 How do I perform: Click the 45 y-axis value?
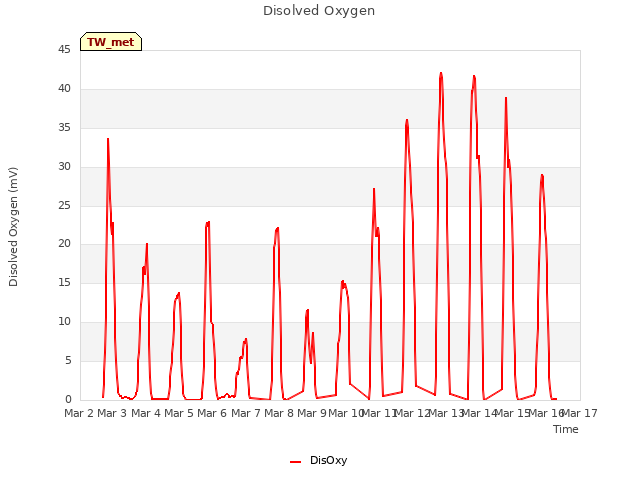(64, 50)
